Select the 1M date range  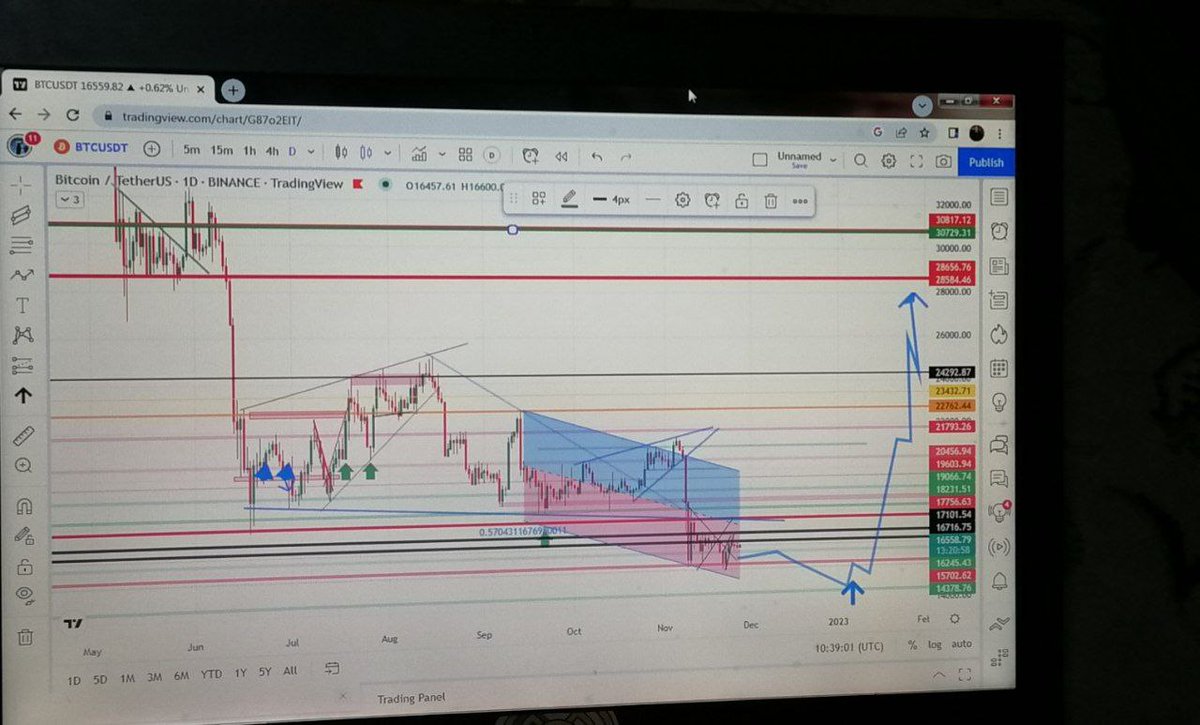tap(127, 679)
